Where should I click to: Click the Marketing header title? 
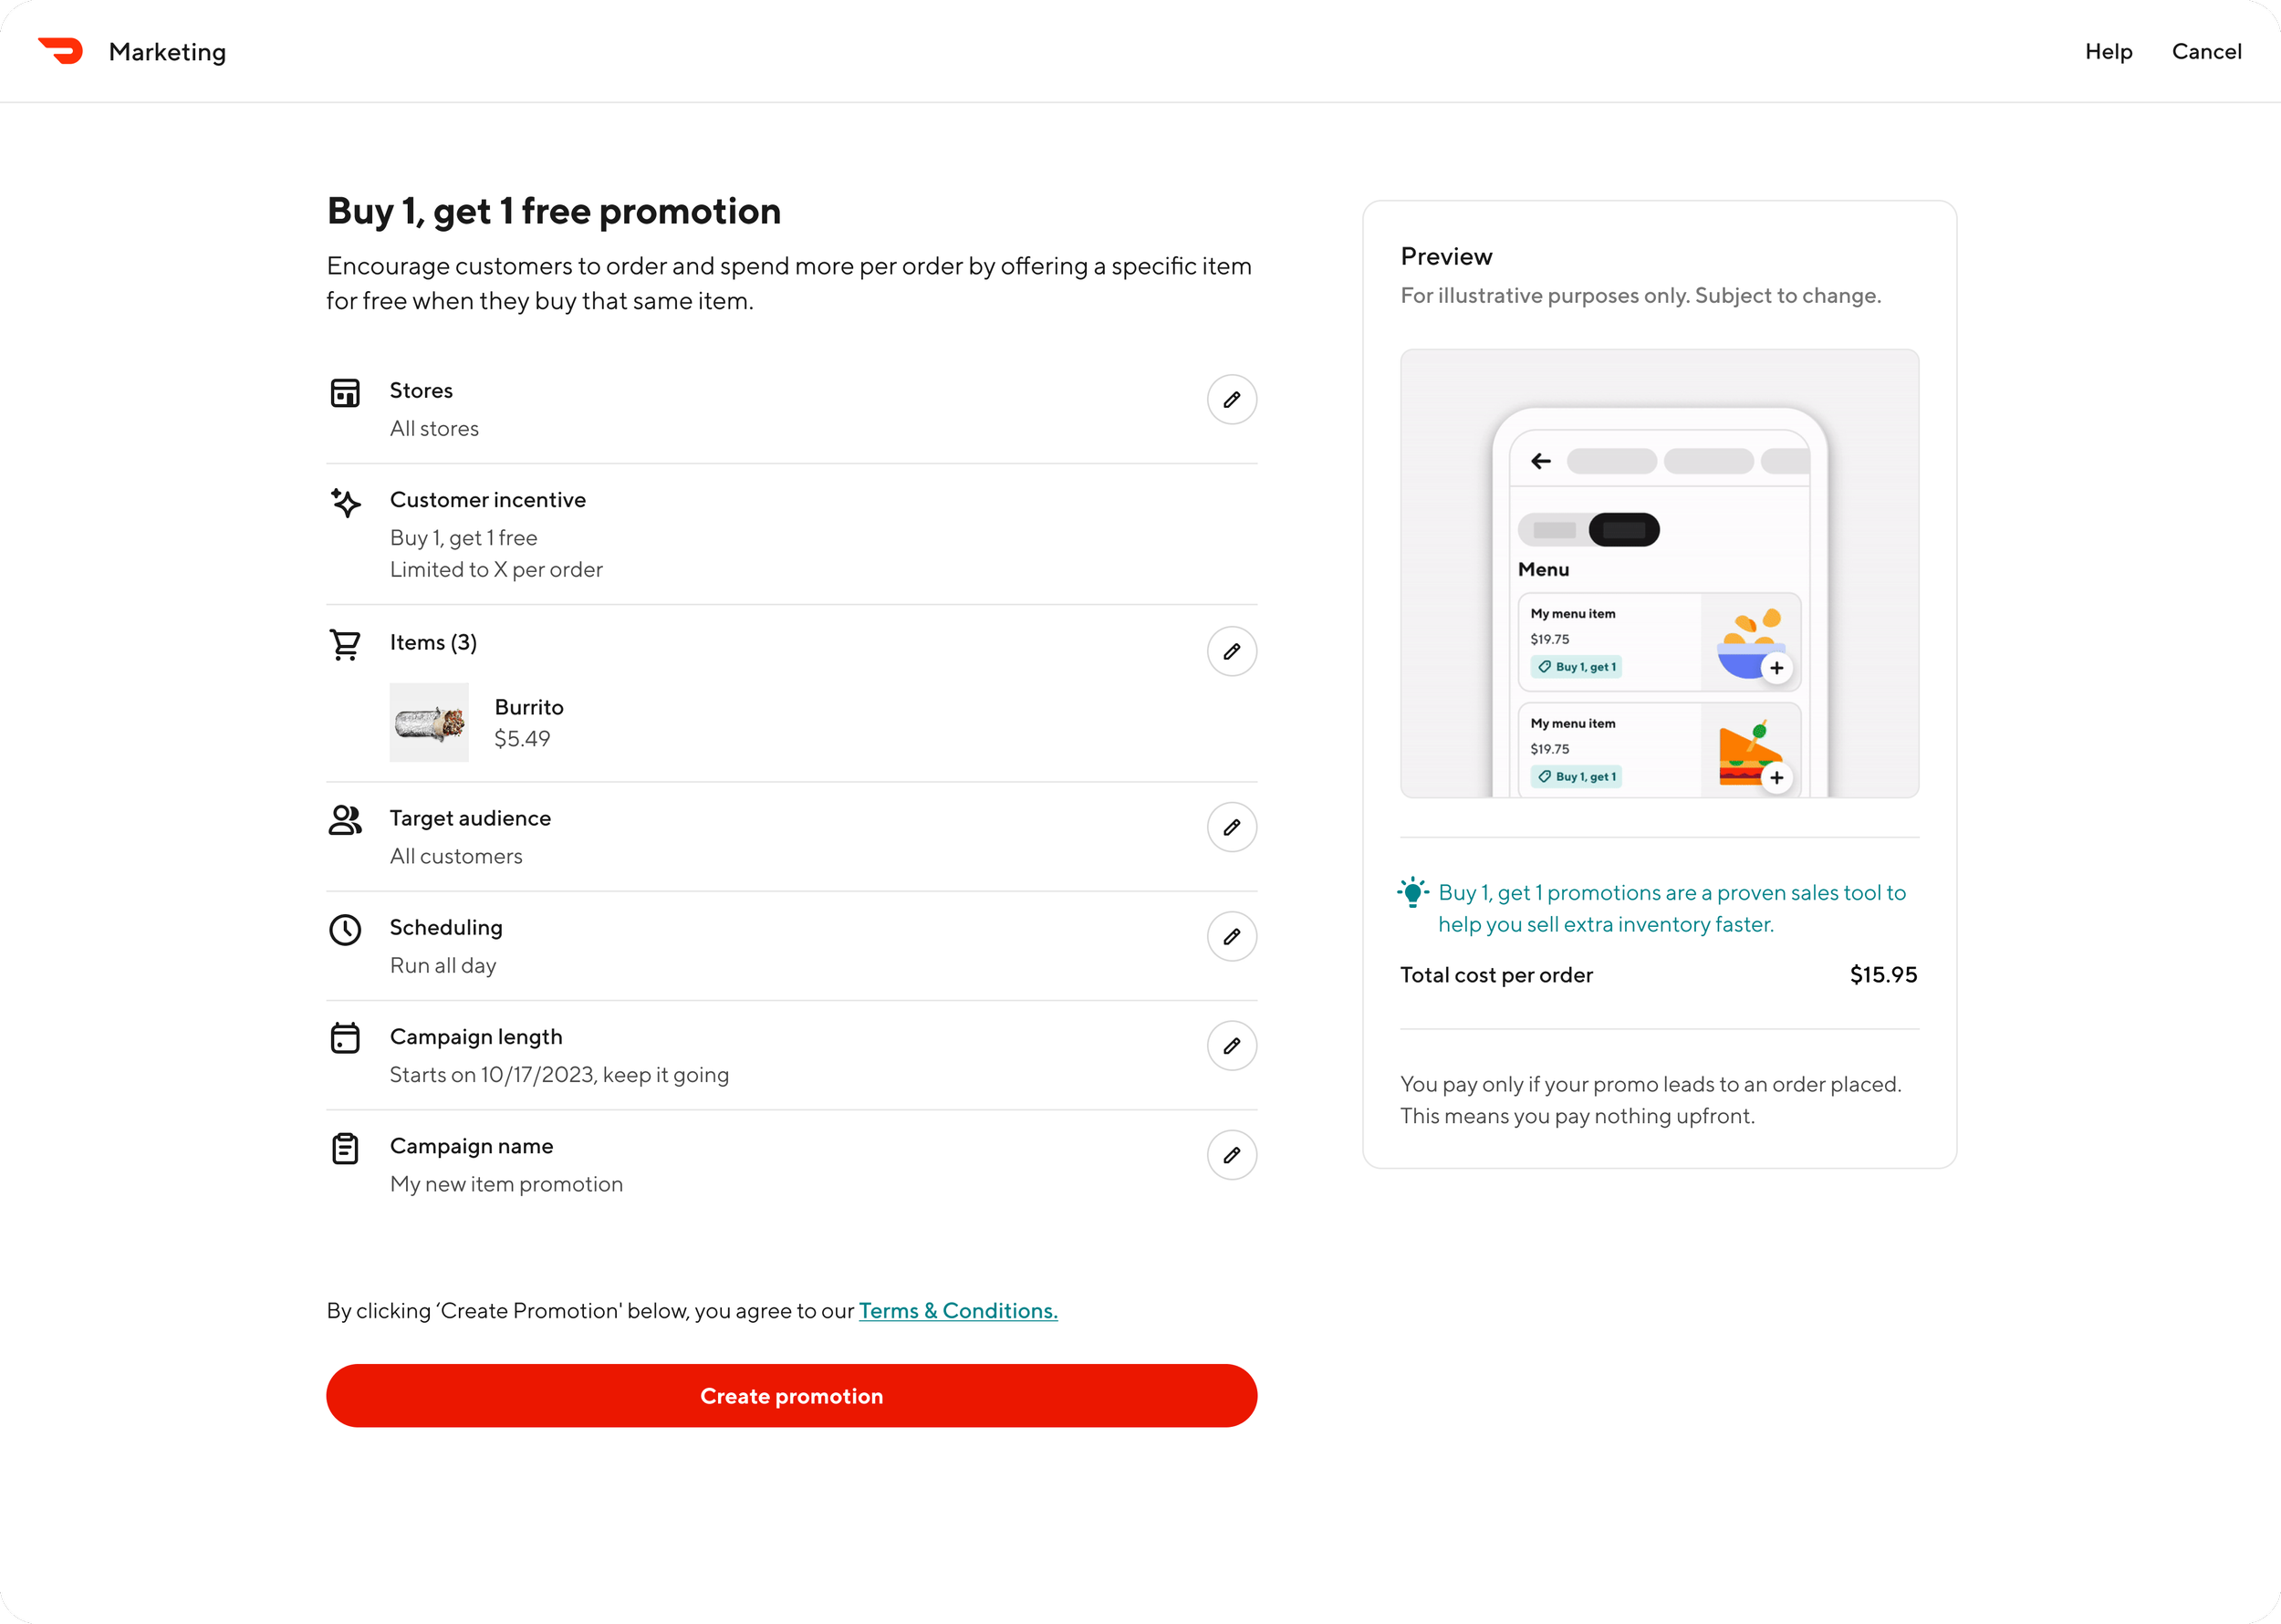(167, 52)
